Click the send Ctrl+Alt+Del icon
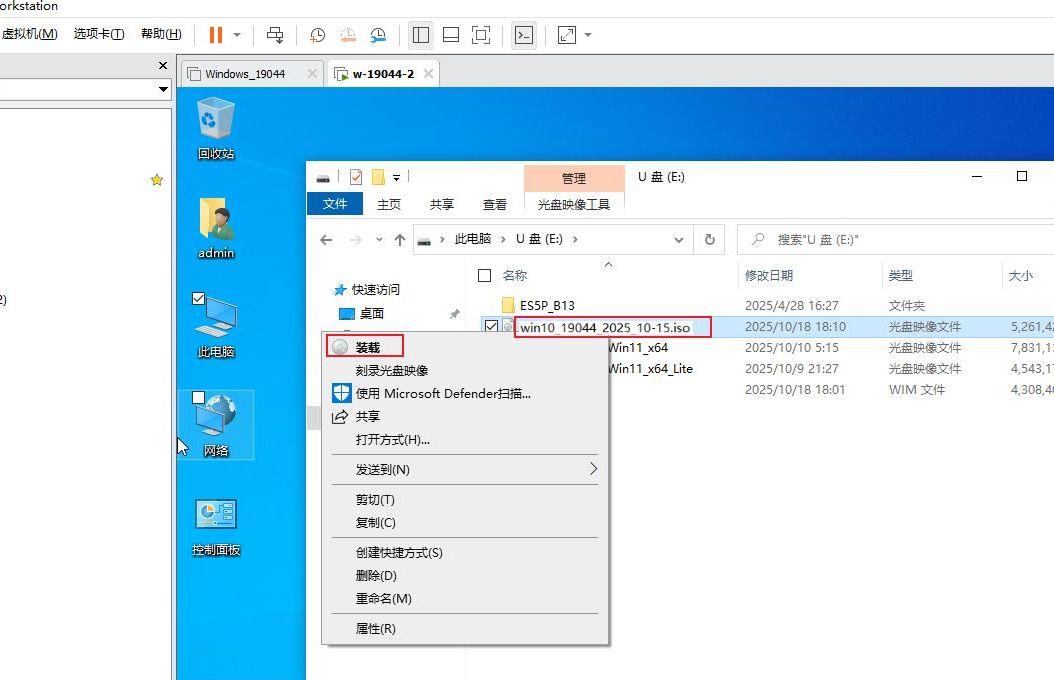The image size is (1054, 680). (274, 35)
